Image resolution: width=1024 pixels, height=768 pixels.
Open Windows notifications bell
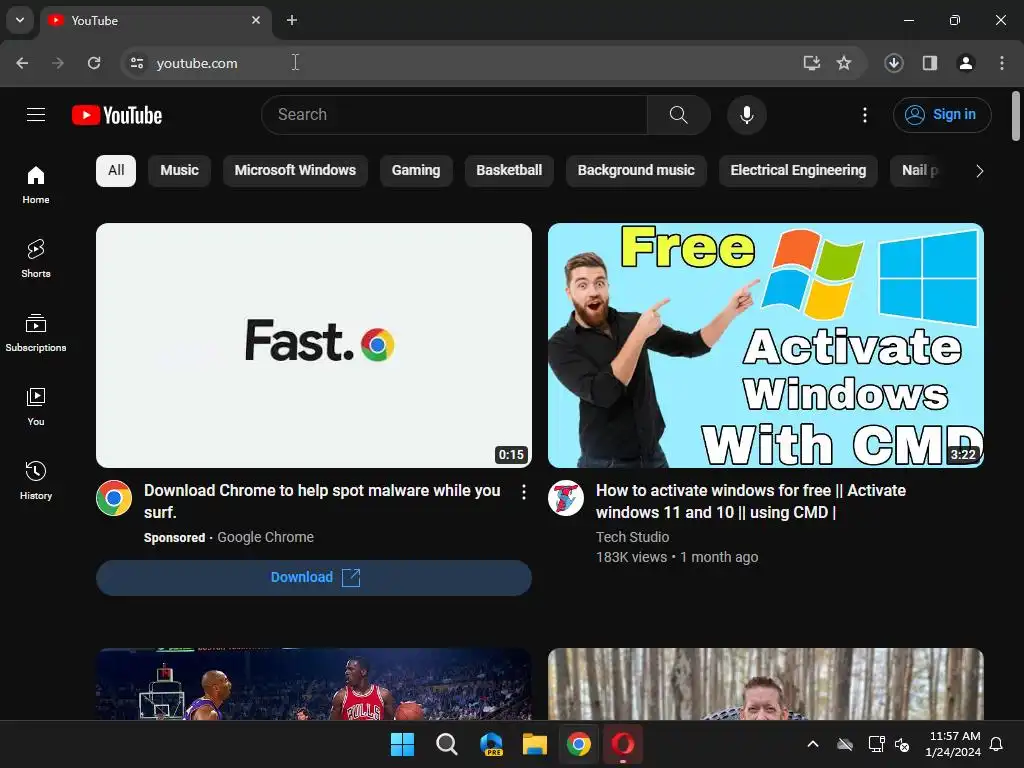click(x=997, y=744)
